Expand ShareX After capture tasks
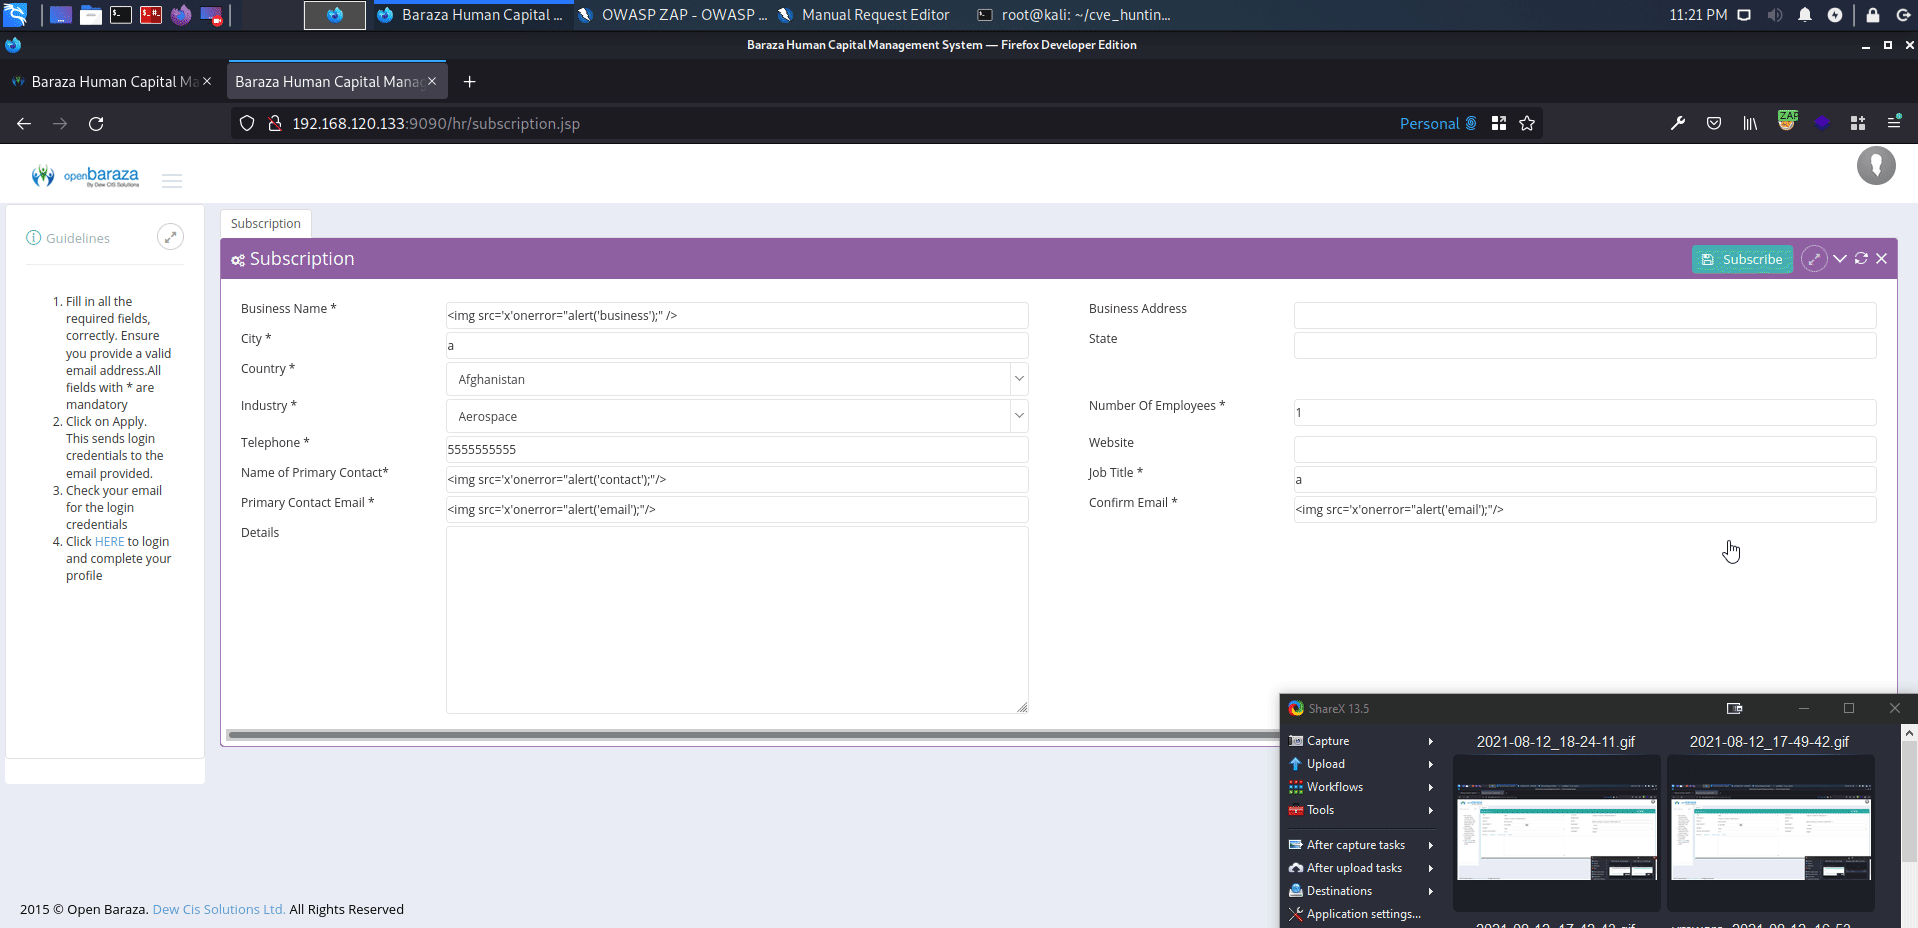Viewport: 1918px width, 928px height. 1362,845
